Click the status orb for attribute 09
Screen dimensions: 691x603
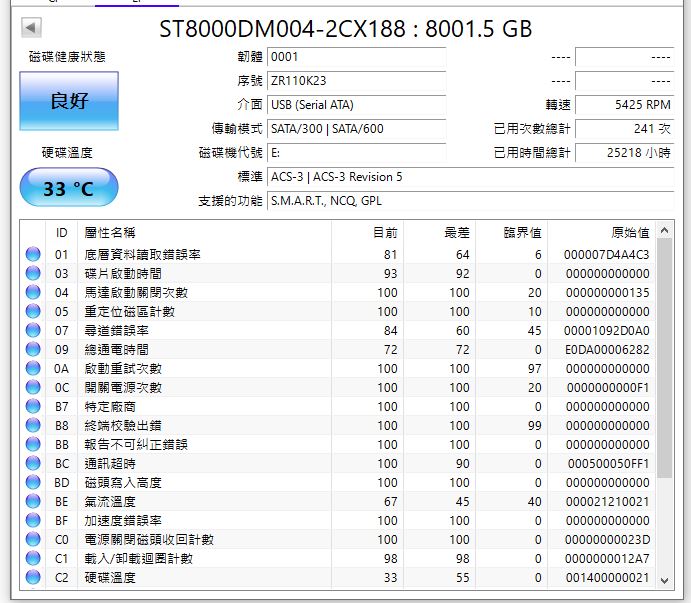[33, 349]
